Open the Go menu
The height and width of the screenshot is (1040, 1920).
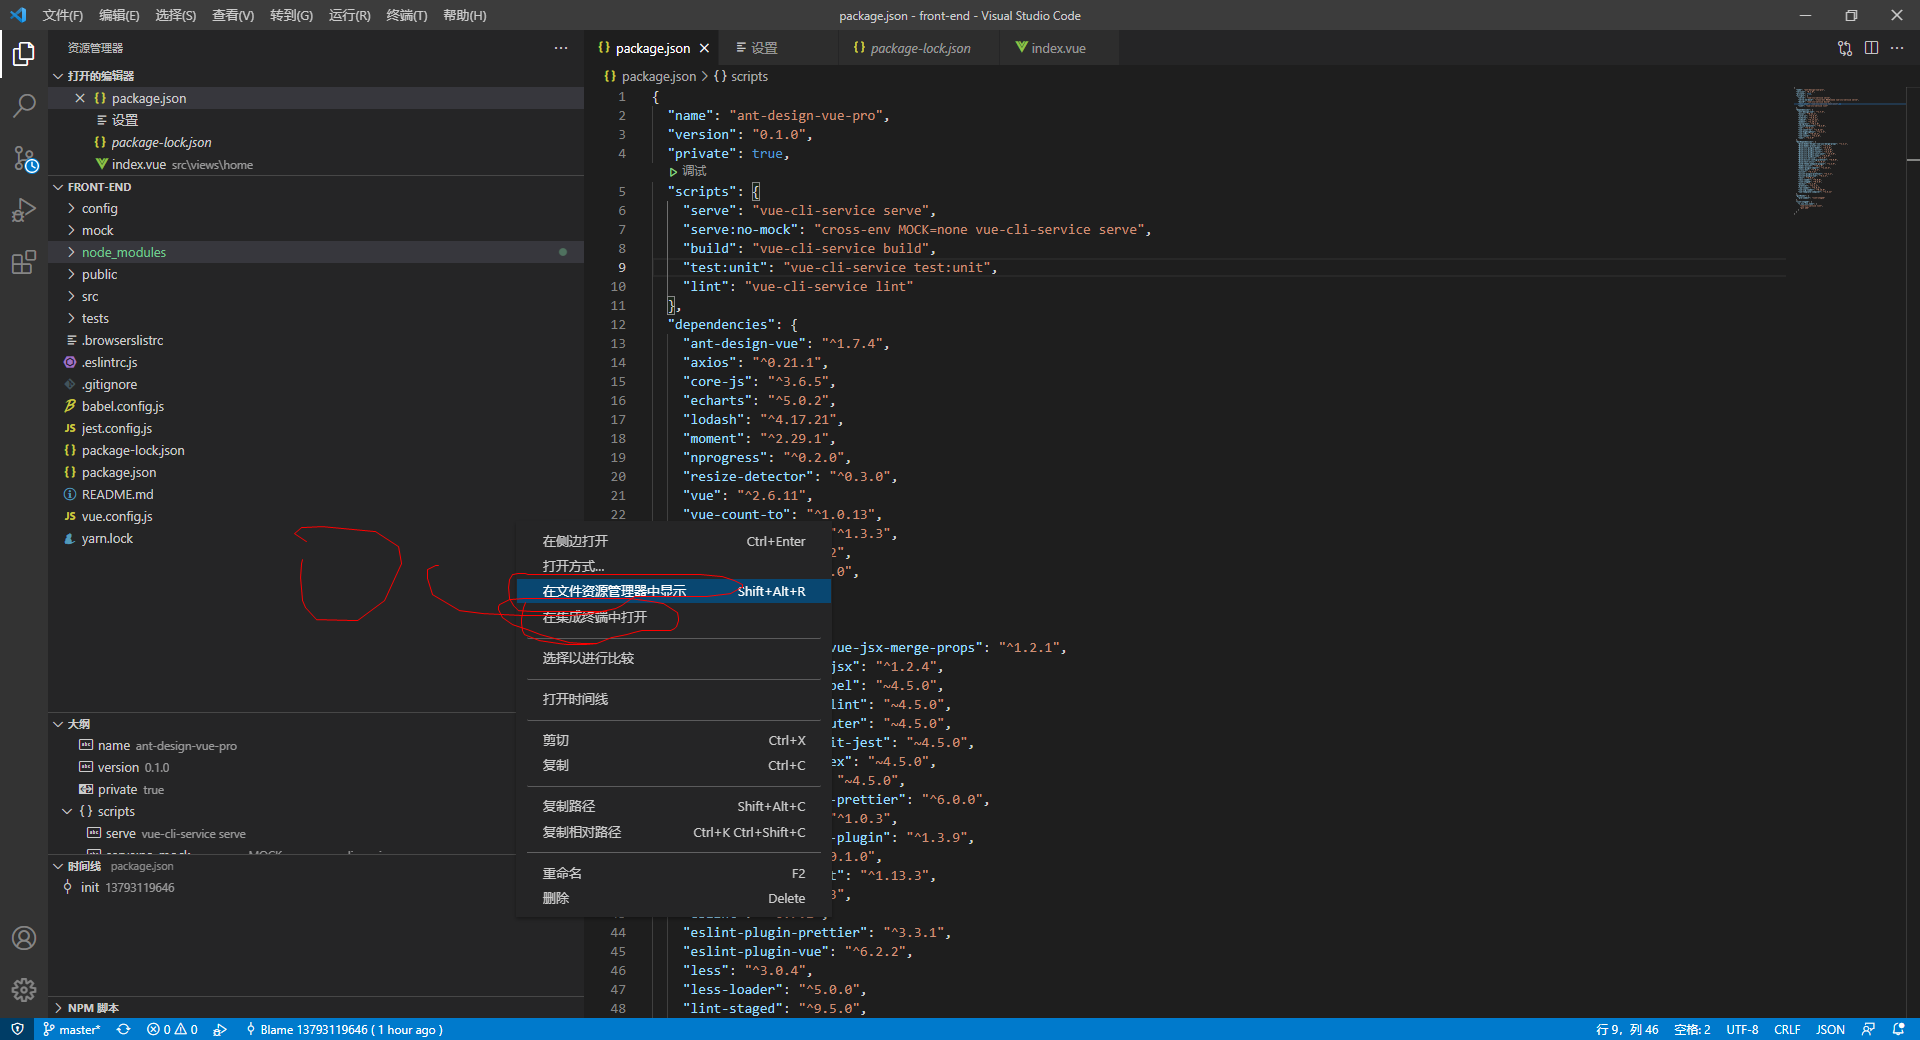pos(291,15)
